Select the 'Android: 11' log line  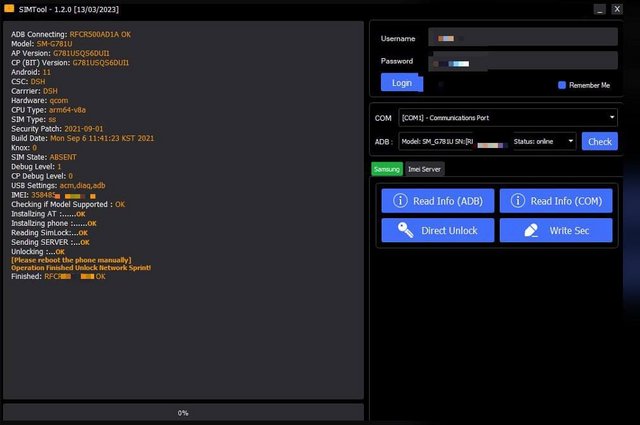click(31, 72)
